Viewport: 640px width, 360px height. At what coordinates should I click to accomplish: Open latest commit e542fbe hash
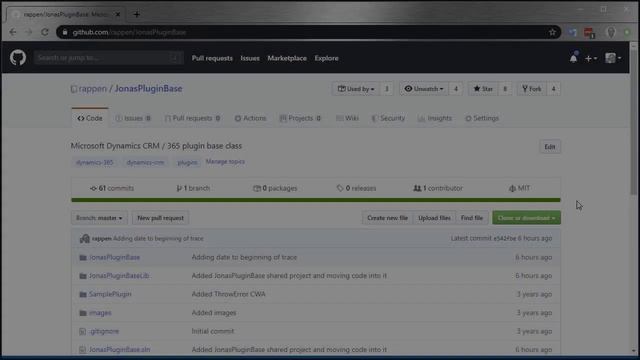pos(504,238)
